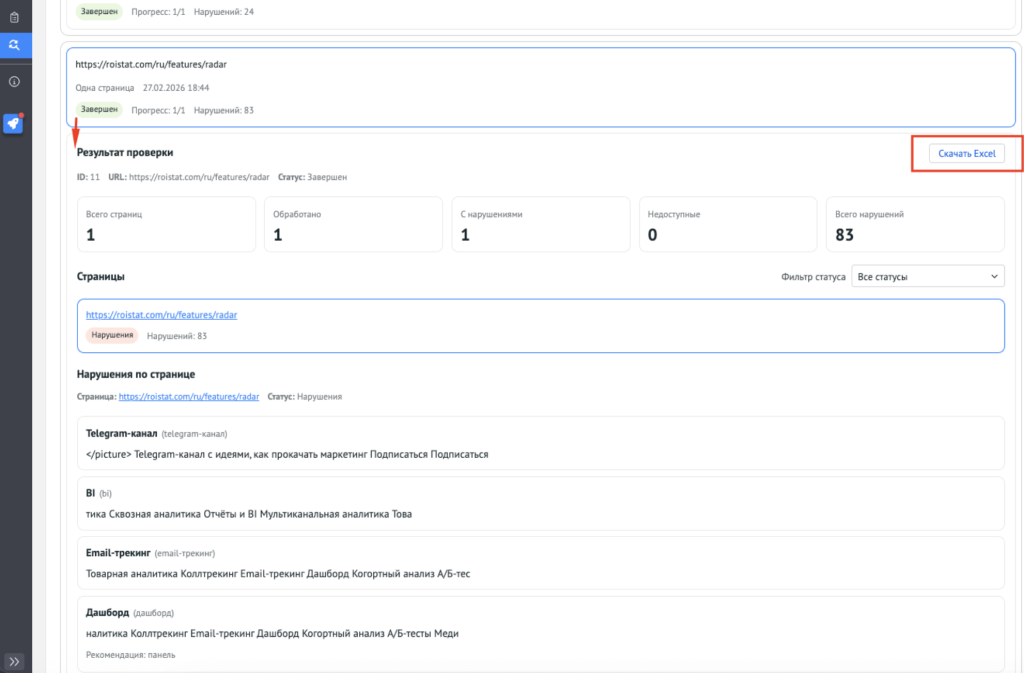Click the Дашборд violation card

click(x=540, y=632)
